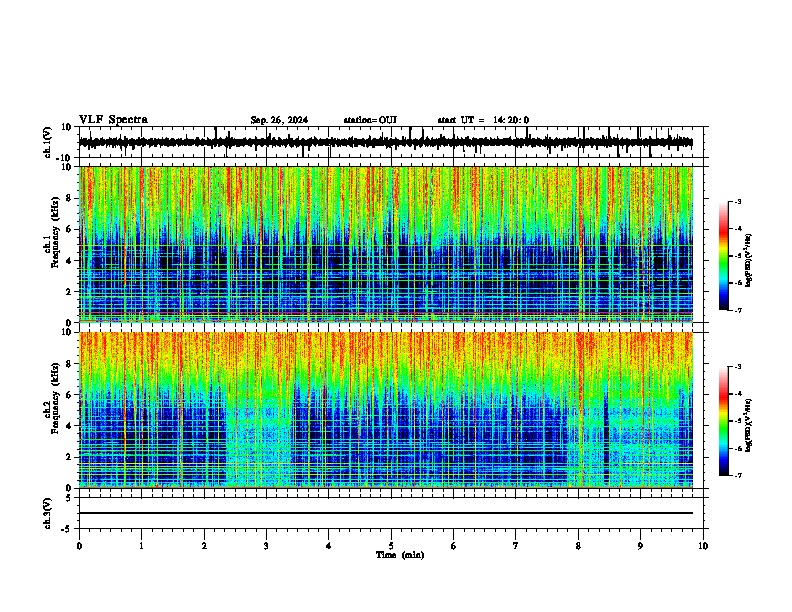Click the ch.1 spectrogram plot
Image resolution: width=792 pixels, height=612 pixels.
click(x=386, y=244)
